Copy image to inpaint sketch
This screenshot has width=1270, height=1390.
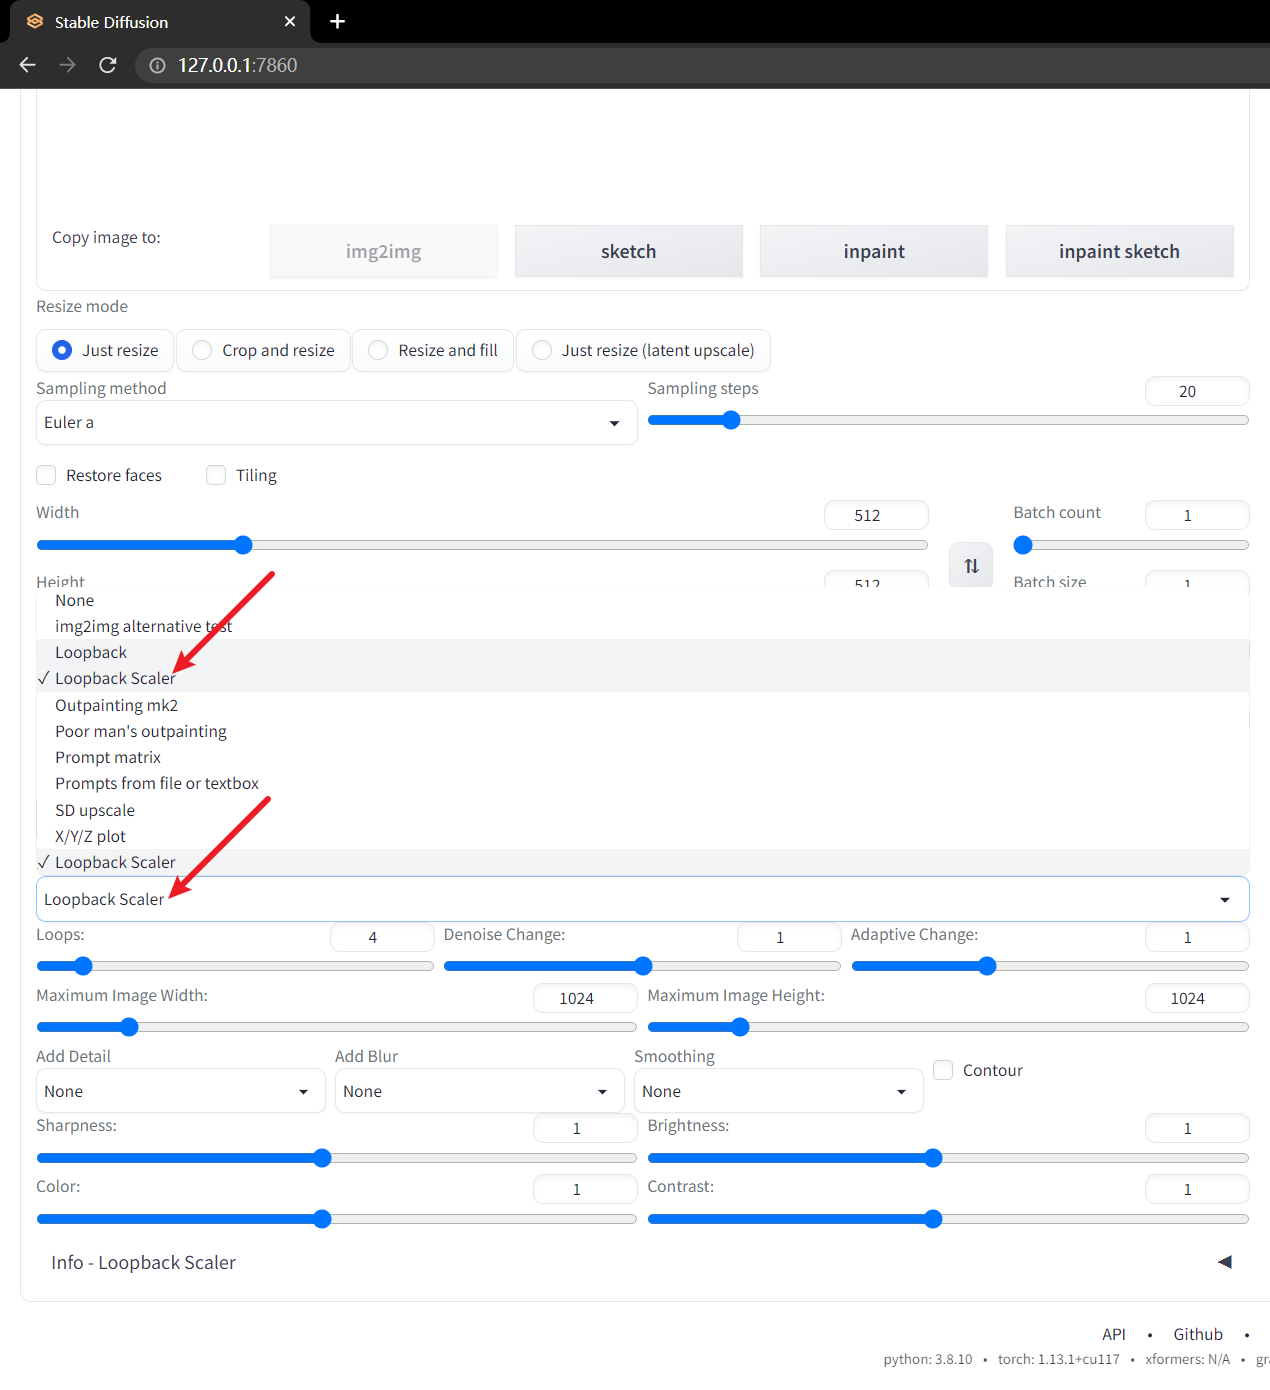point(1120,251)
